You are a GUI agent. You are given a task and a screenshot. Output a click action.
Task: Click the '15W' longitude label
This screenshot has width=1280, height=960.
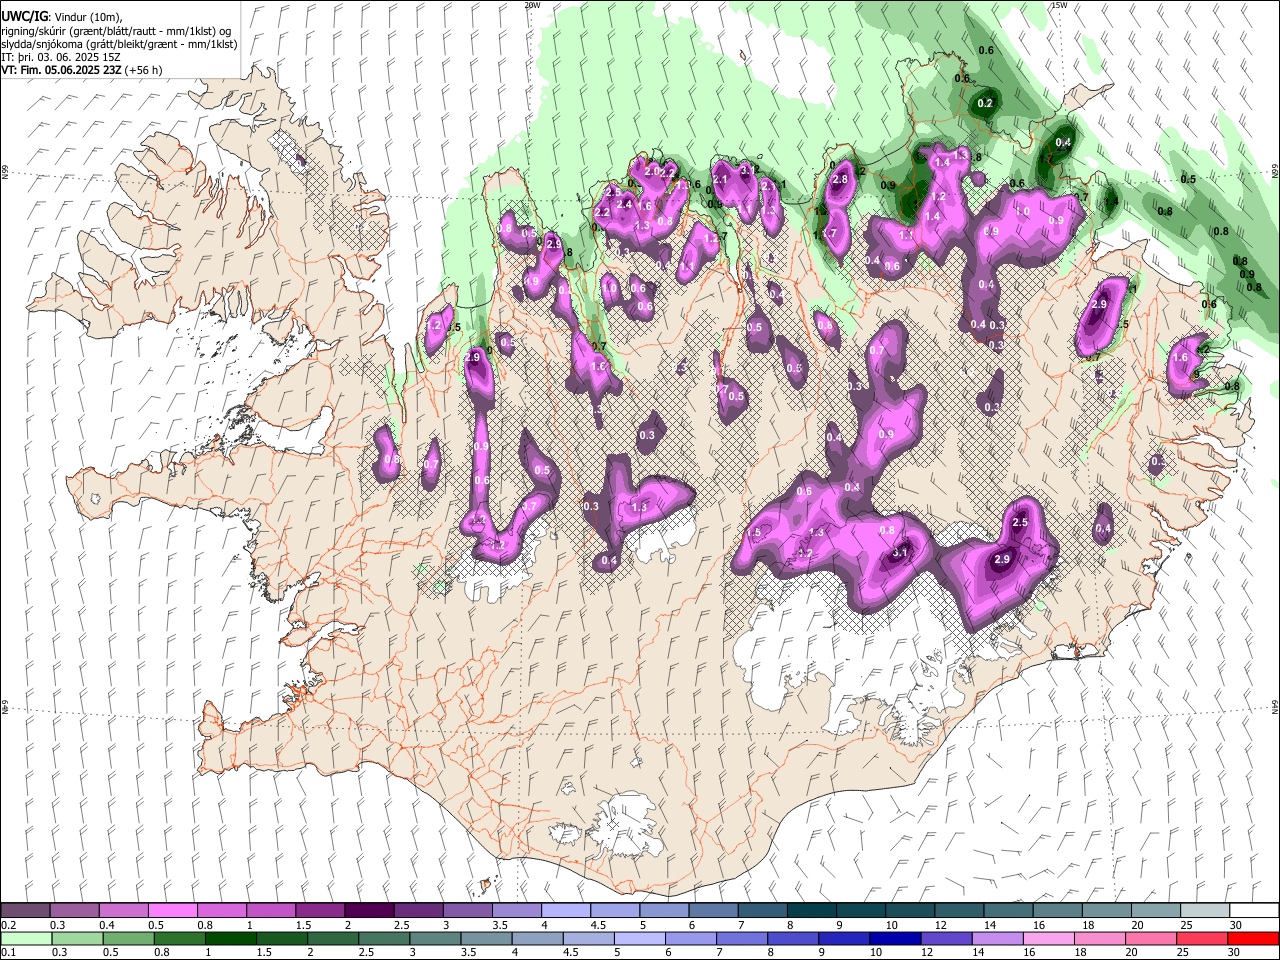1059,5
